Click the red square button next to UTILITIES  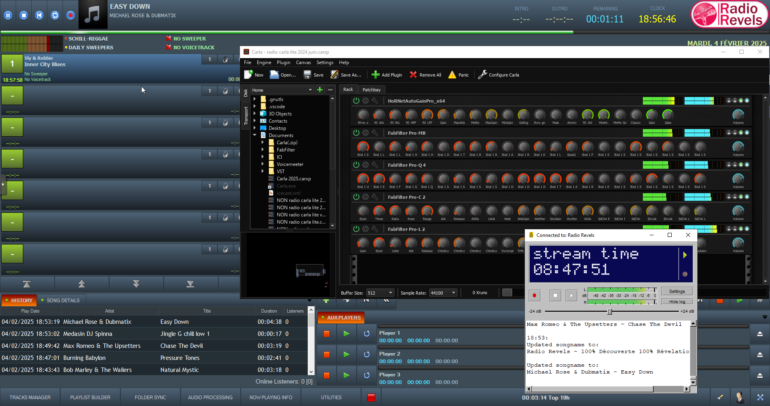click(x=371, y=397)
